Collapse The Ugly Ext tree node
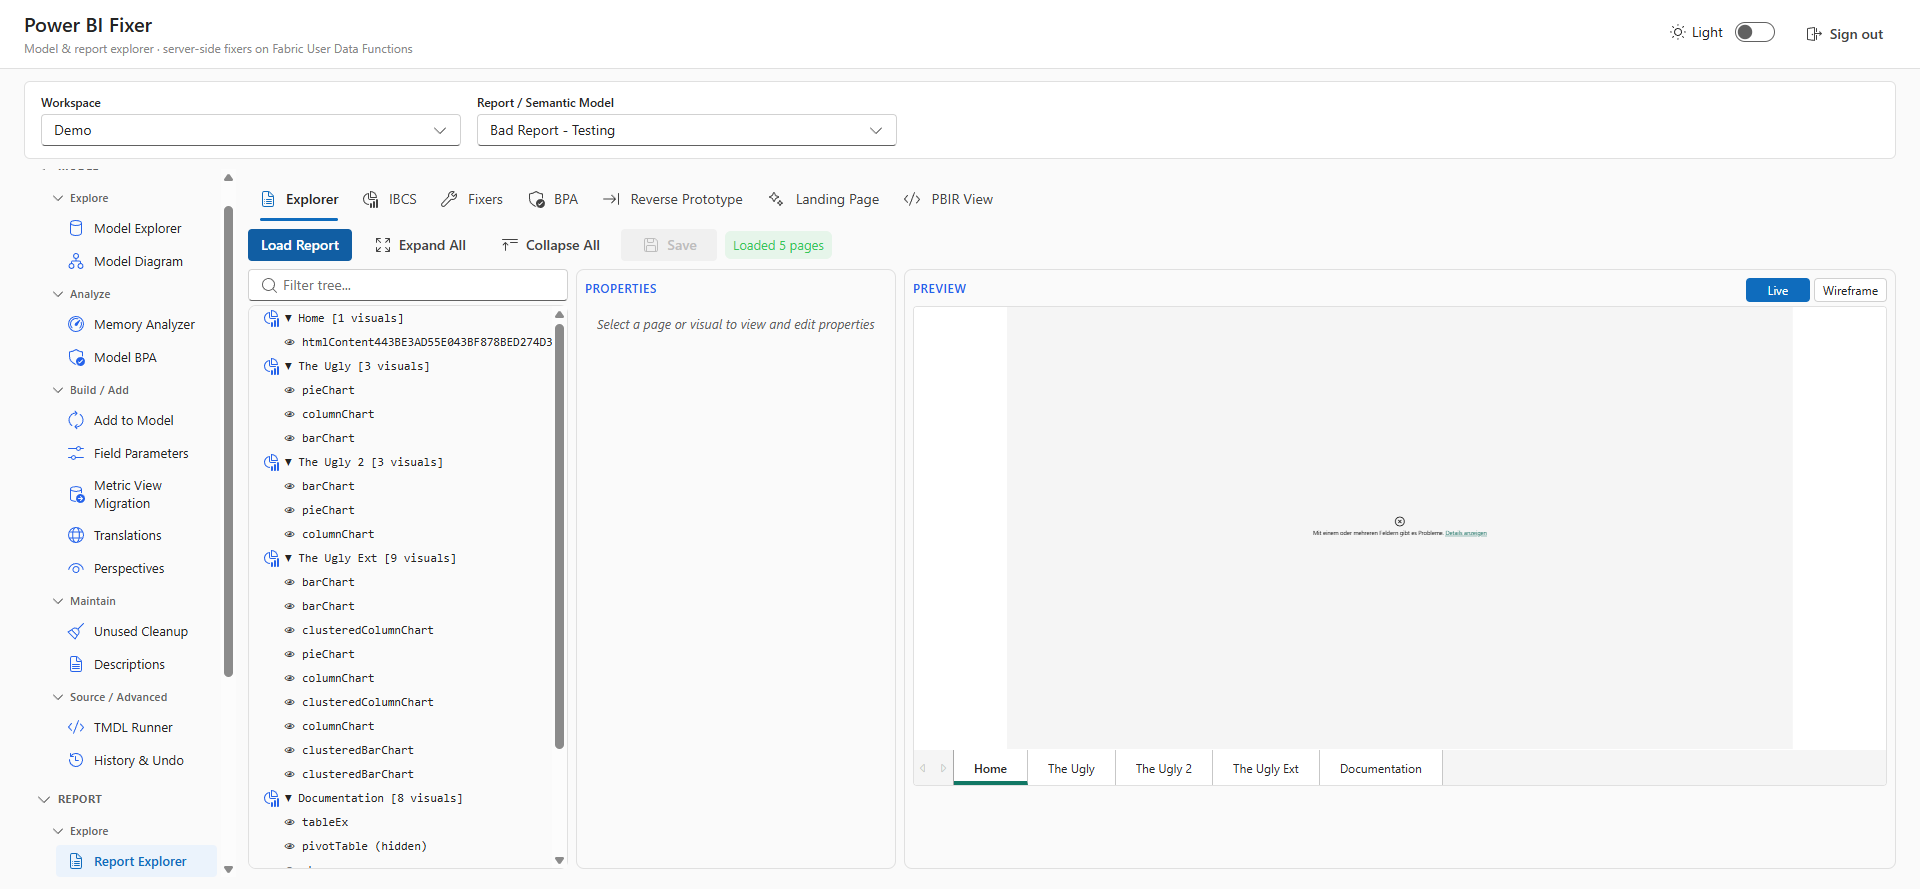 coord(288,558)
